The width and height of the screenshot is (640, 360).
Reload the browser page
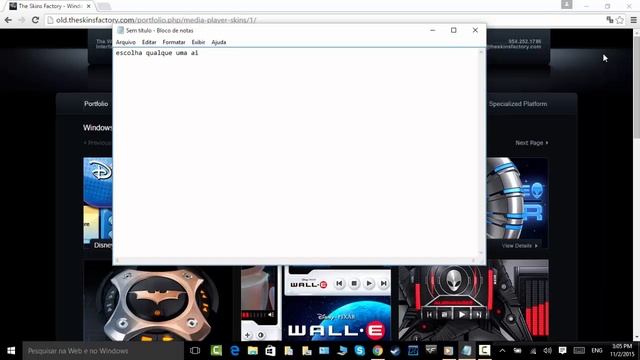click(x=35, y=20)
